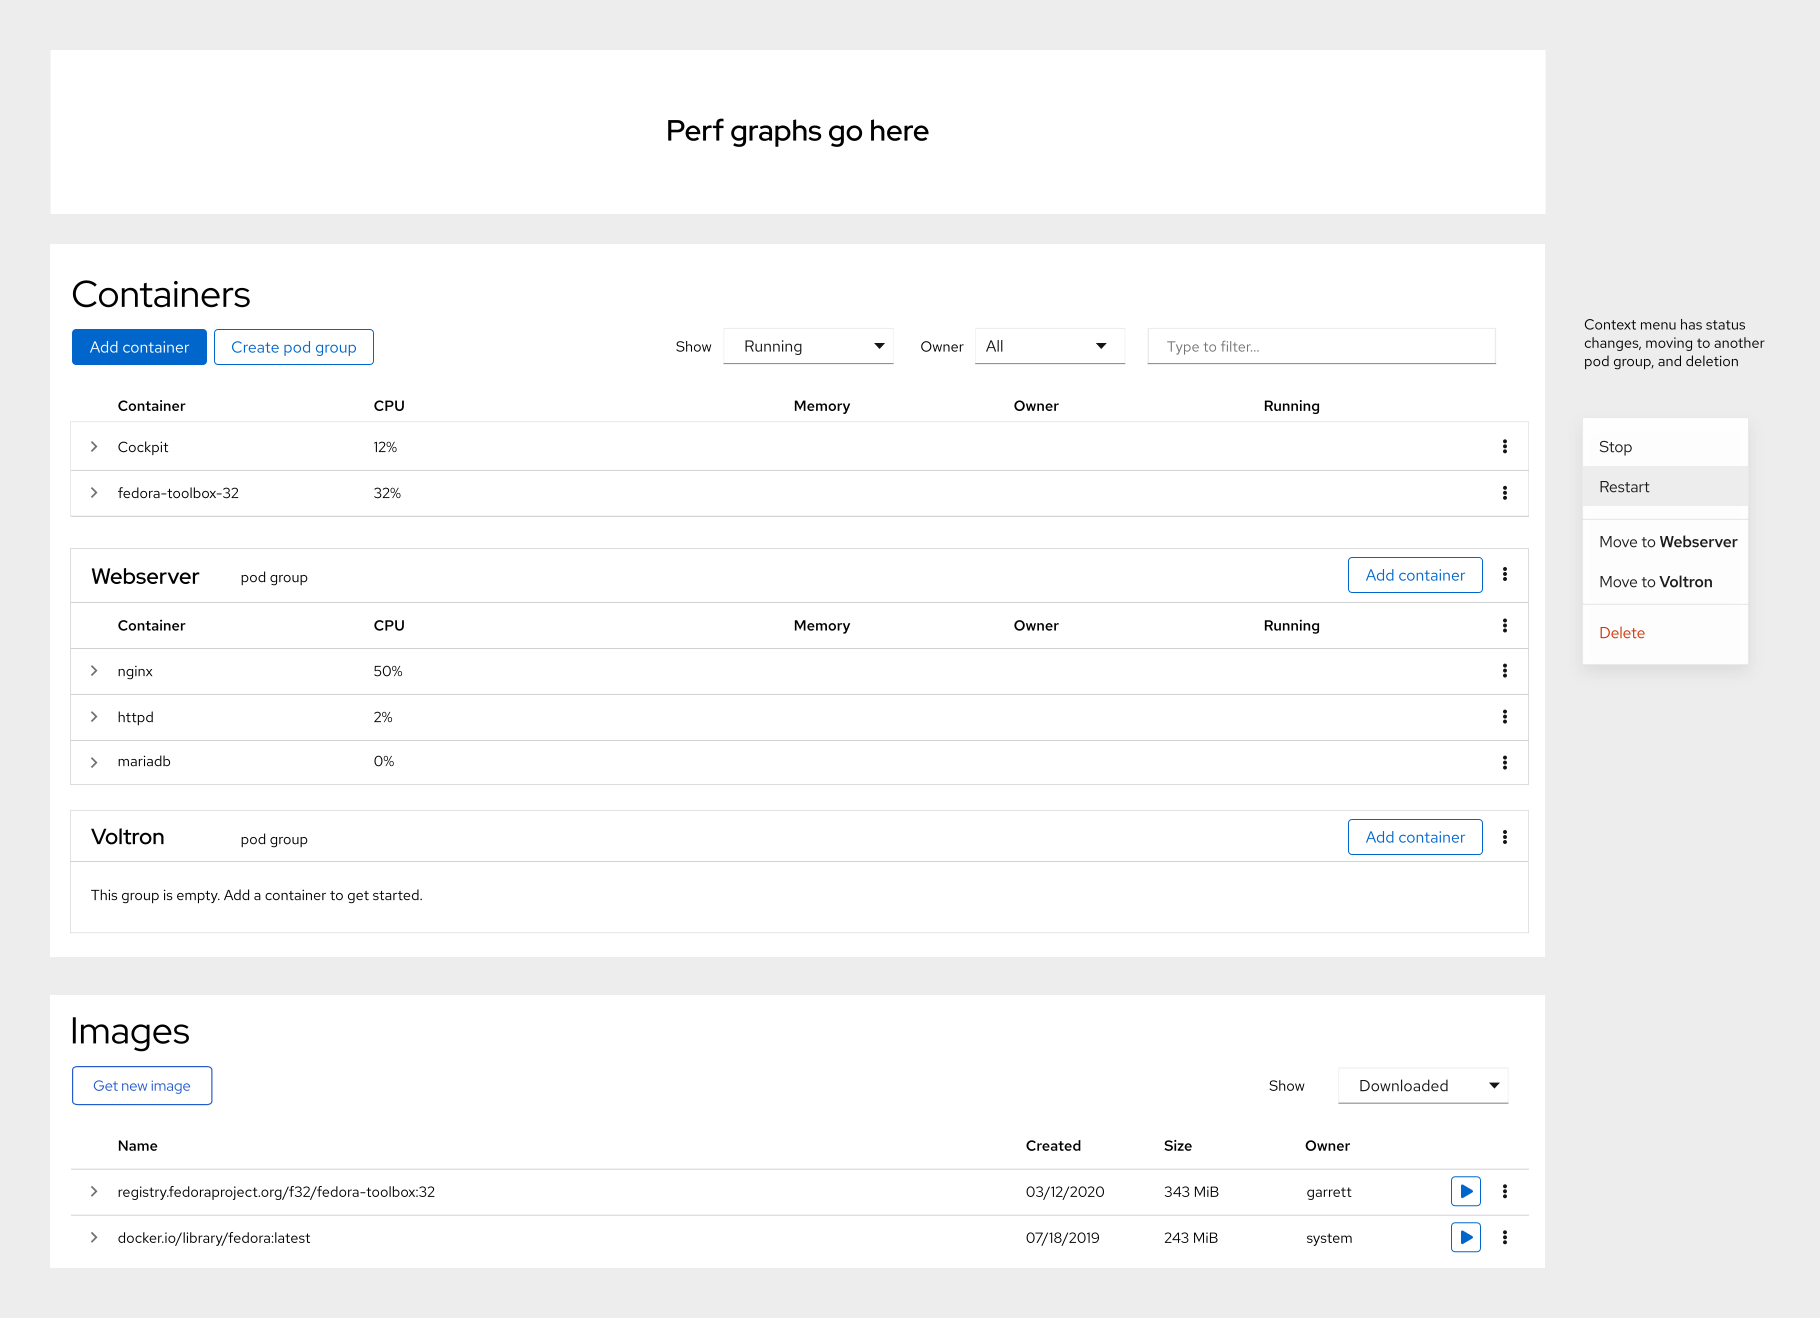This screenshot has width=1820, height=1318.
Task: Expand the mariadb container row
Action: (94, 762)
